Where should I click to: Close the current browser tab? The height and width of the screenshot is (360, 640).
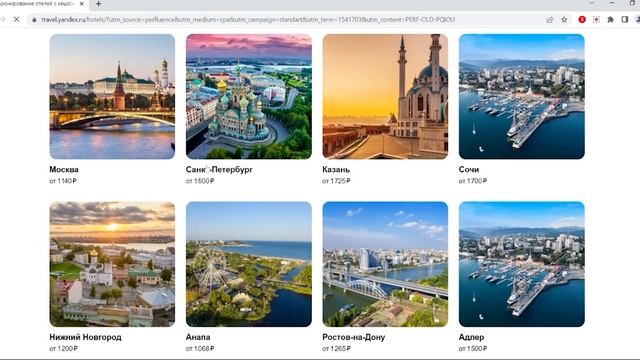(82, 4)
